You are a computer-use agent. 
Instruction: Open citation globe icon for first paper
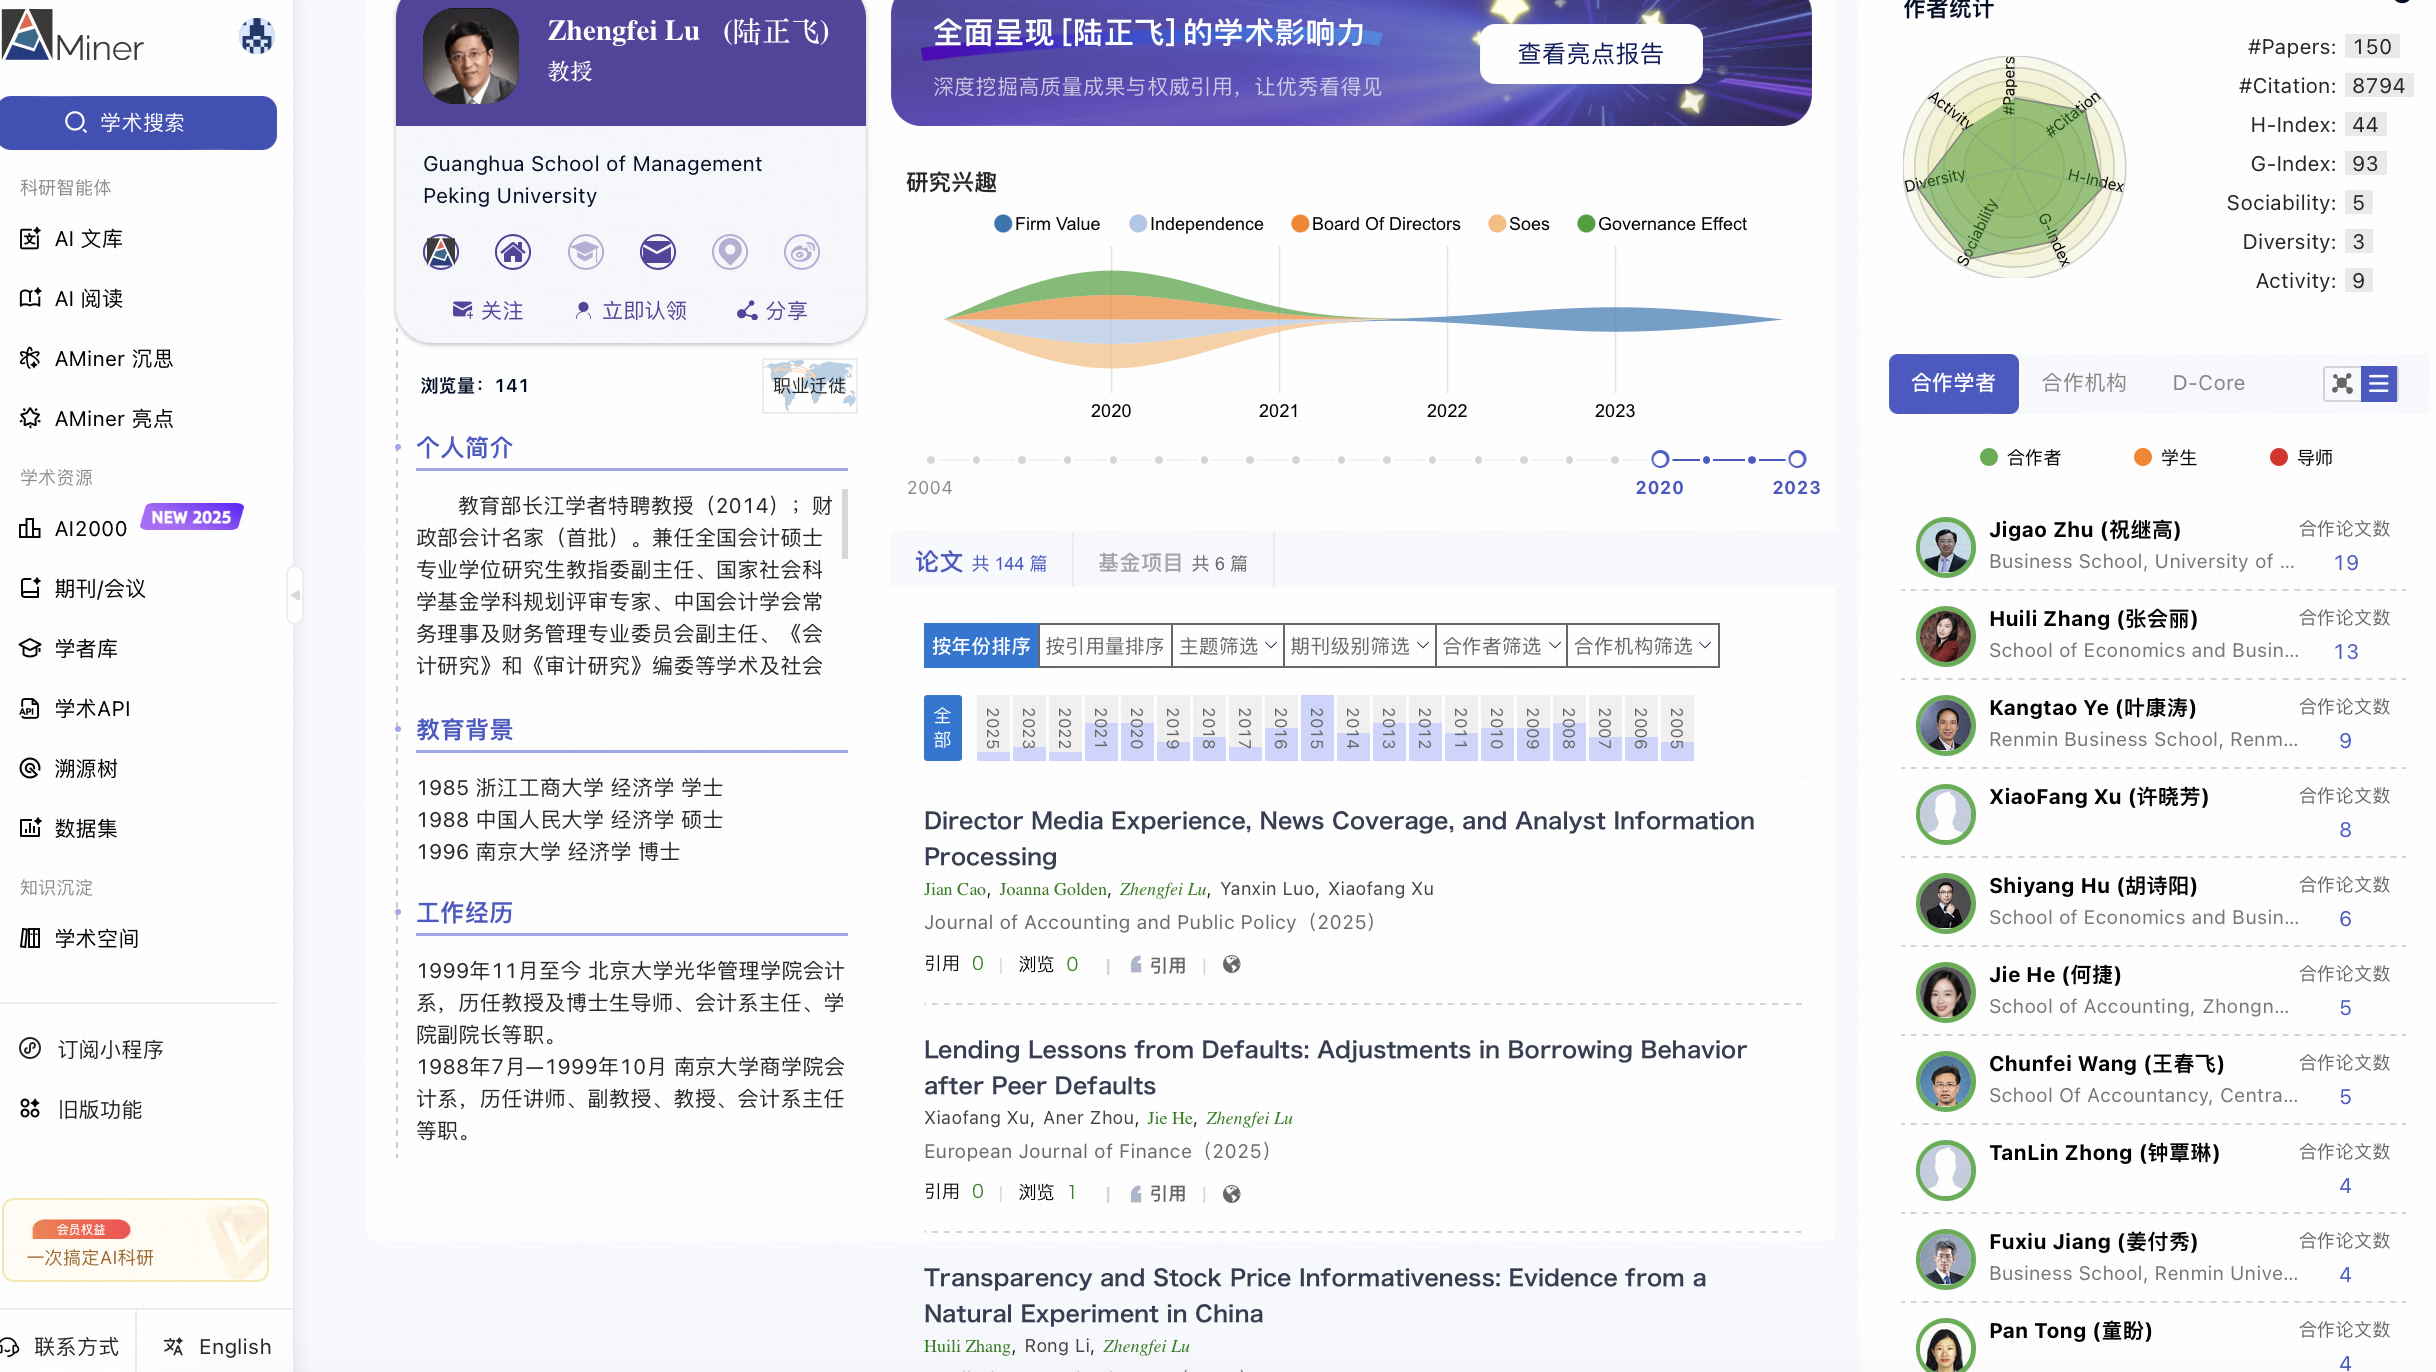pos(1232,965)
